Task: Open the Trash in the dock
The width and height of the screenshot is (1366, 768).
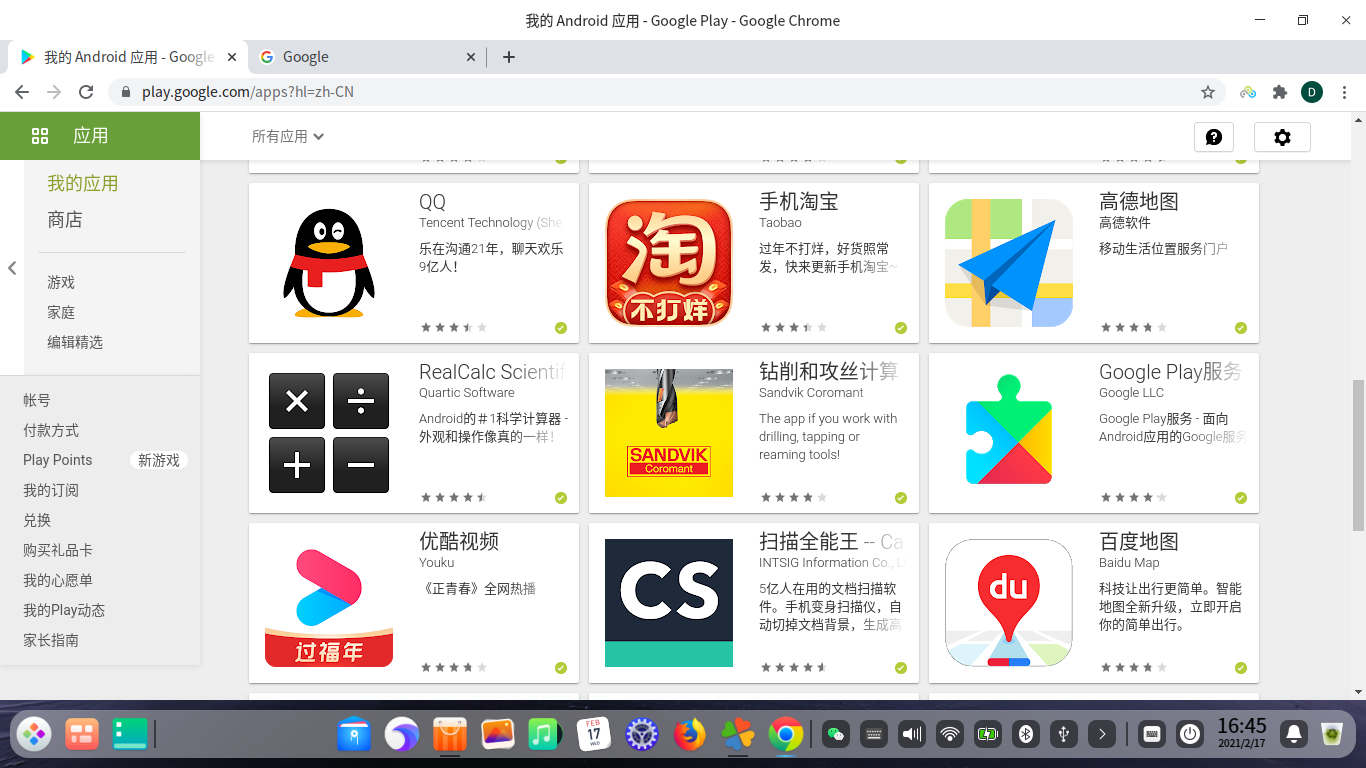Action: (x=1332, y=734)
